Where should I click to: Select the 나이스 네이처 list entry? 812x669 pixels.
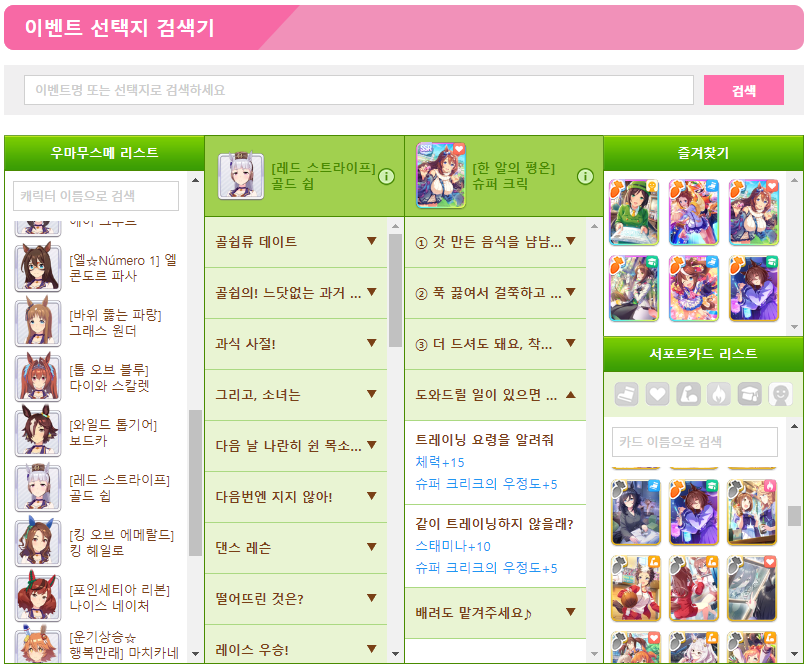[98, 598]
